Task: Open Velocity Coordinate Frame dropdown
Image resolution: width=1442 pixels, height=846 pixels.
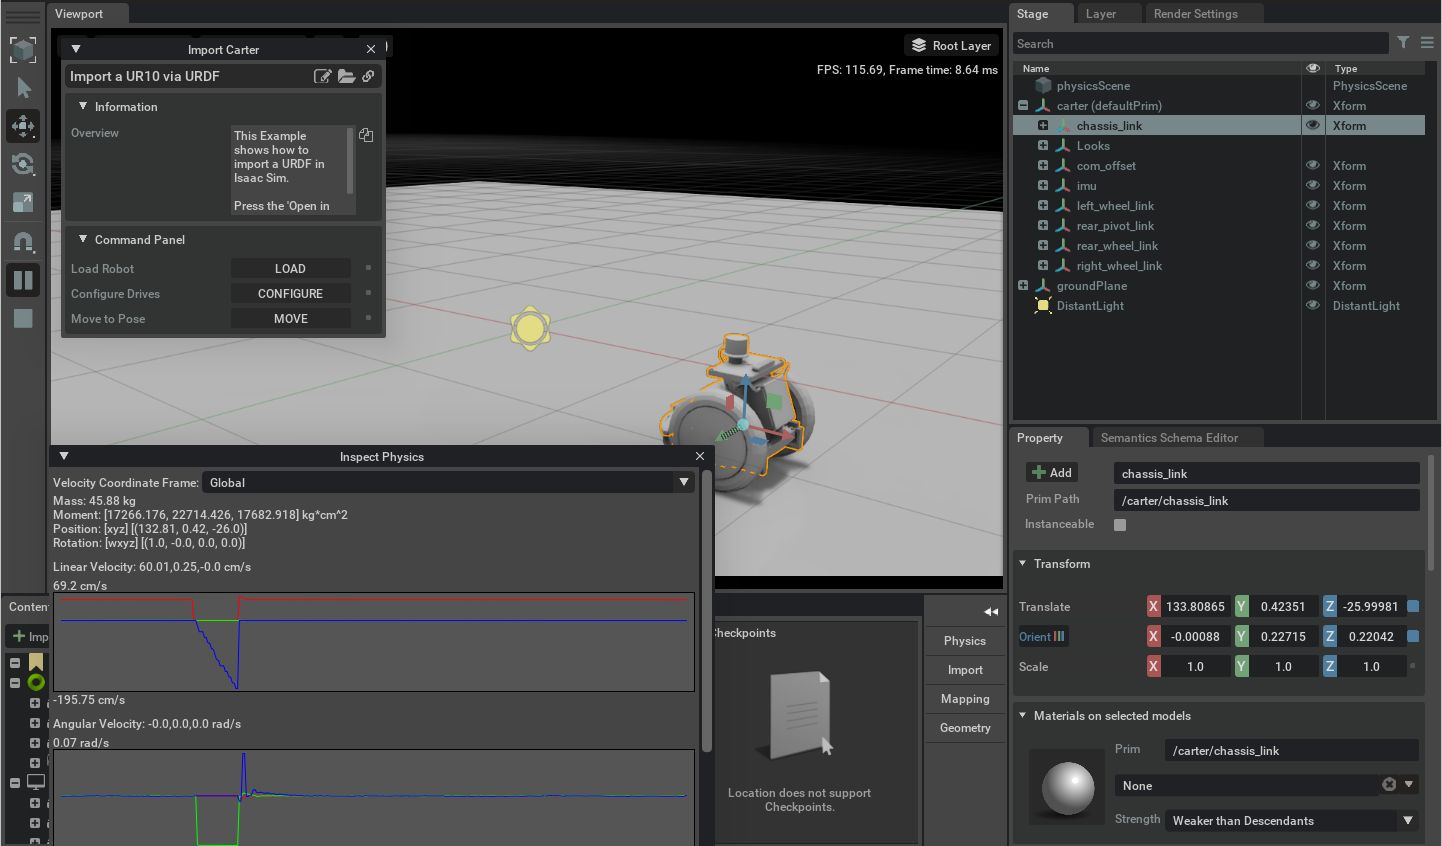Action: 447,482
